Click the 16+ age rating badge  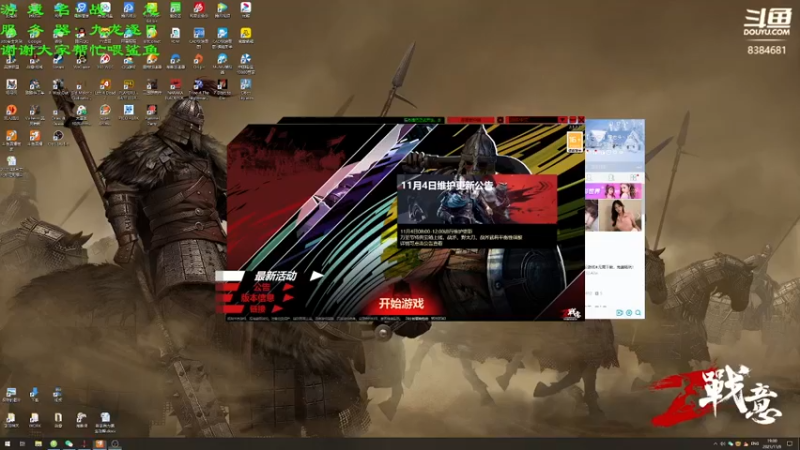pyautogui.click(x=575, y=141)
